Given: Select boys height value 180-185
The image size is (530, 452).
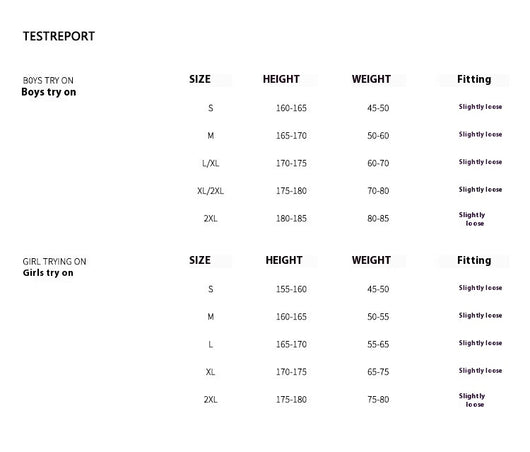Looking at the screenshot, I should (x=291, y=219).
